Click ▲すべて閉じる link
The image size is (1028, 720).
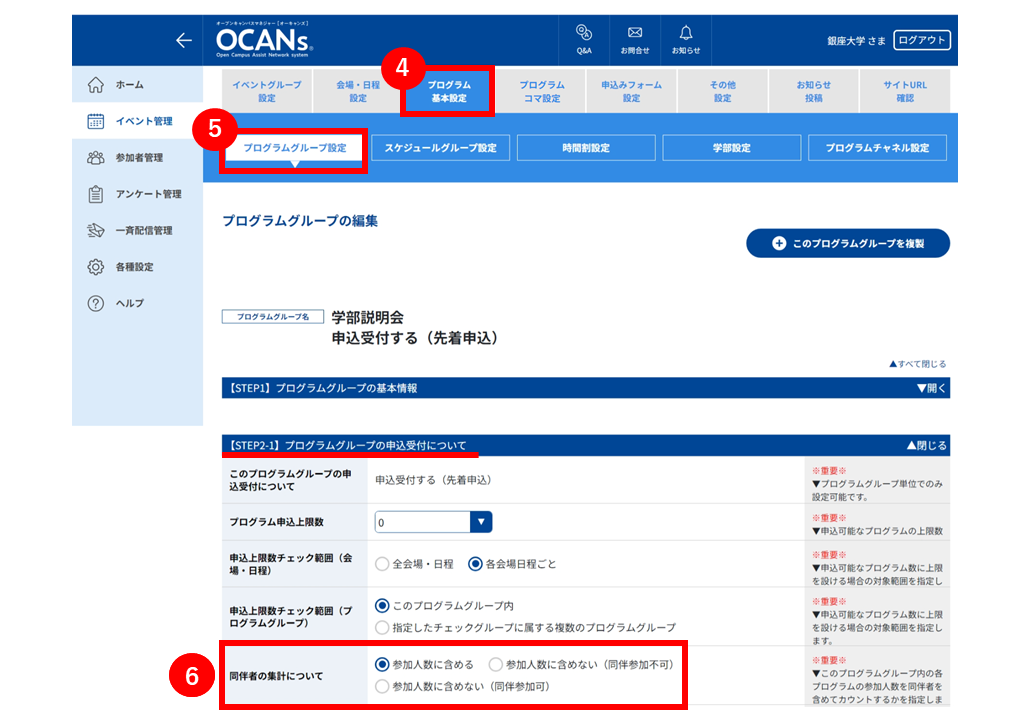point(917,364)
